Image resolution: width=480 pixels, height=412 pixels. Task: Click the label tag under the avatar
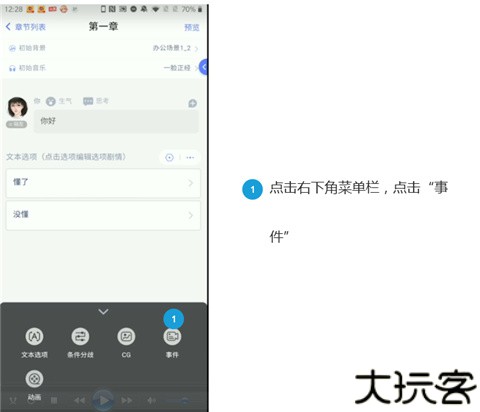[16, 124]
